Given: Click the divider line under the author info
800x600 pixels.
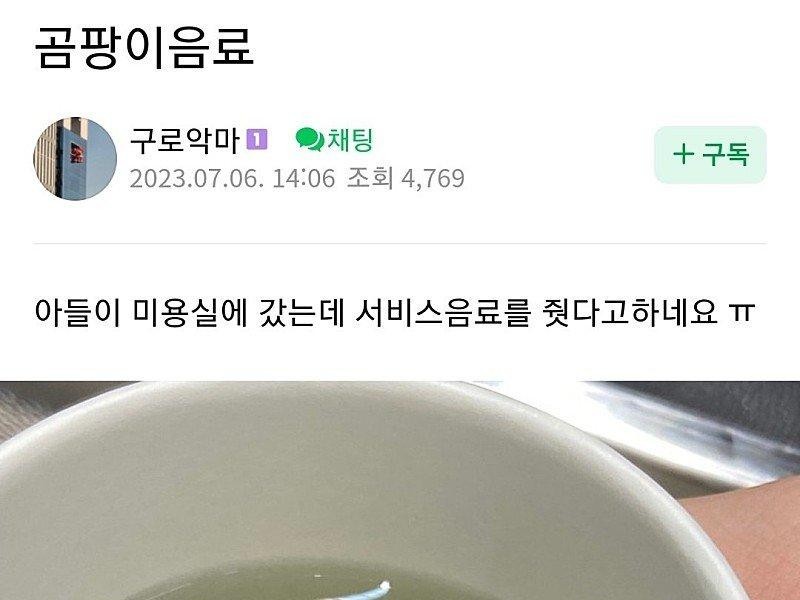Looking at the screenshot, I should coord(400,244).
